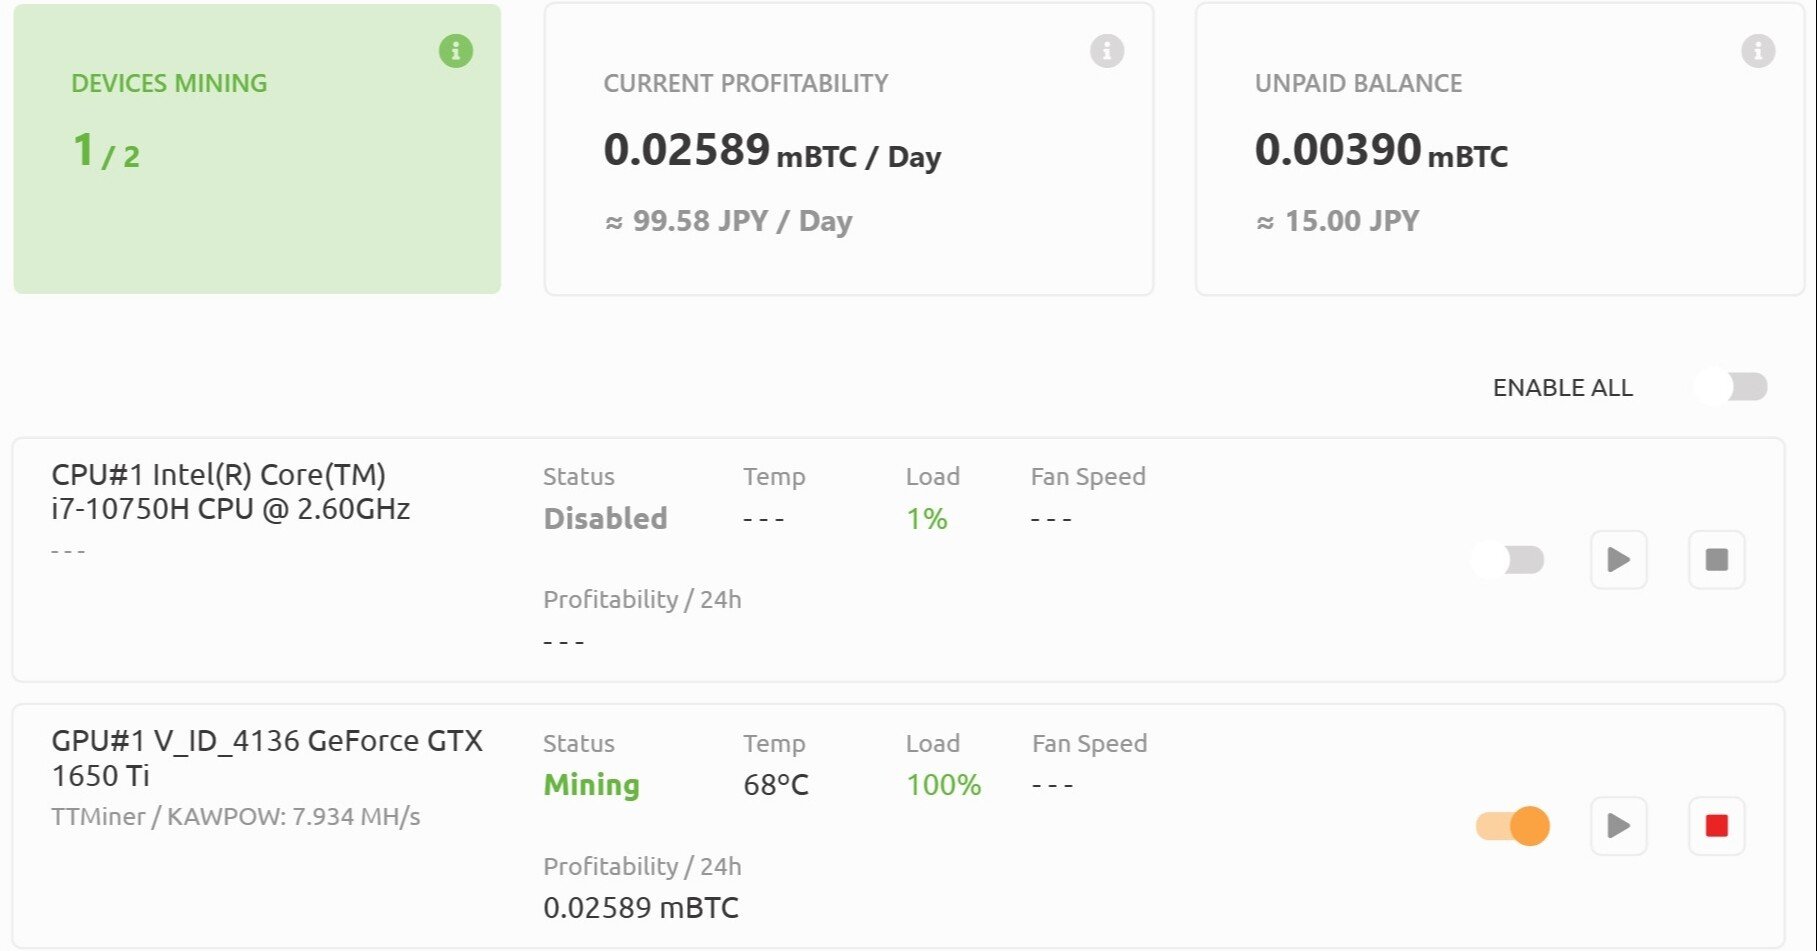Viewport: 1817px width, 951px height.
Task: Start mining on CPU#1 with play button
Action: pyautogui.click(x=1618, y=560)
